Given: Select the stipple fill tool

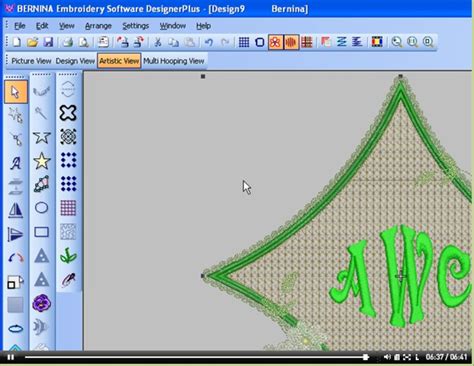Looking at the screenshot, I should (x=68, y=232).
